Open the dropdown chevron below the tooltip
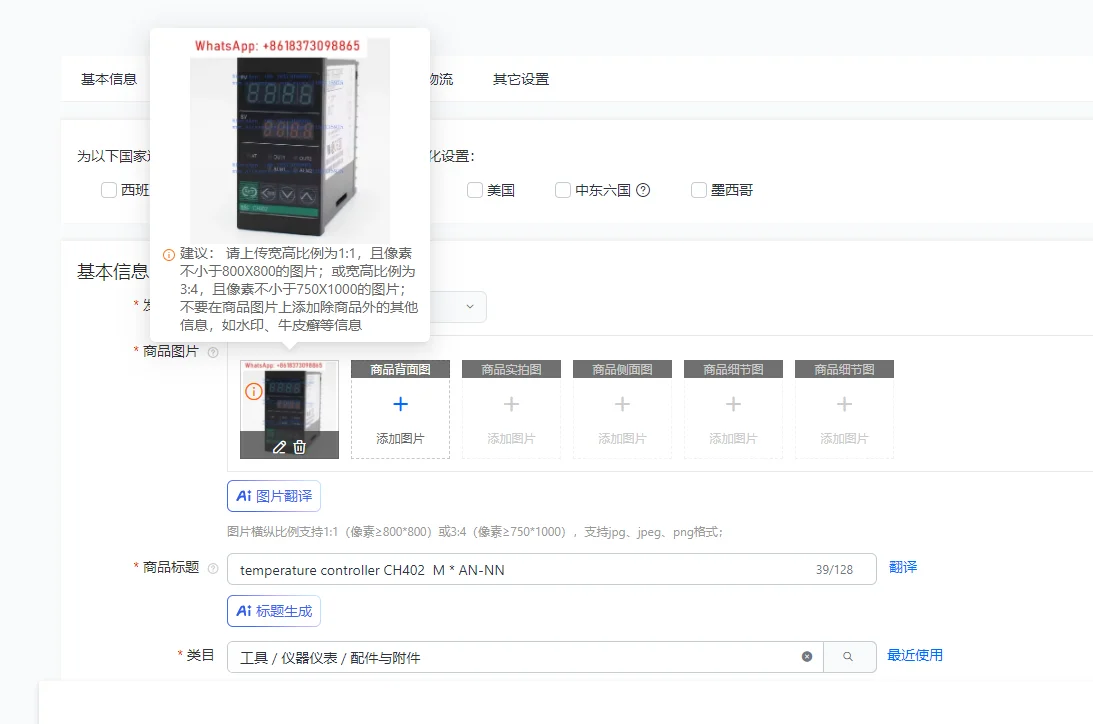This screenshot has width=1093, height=724. 470,307
